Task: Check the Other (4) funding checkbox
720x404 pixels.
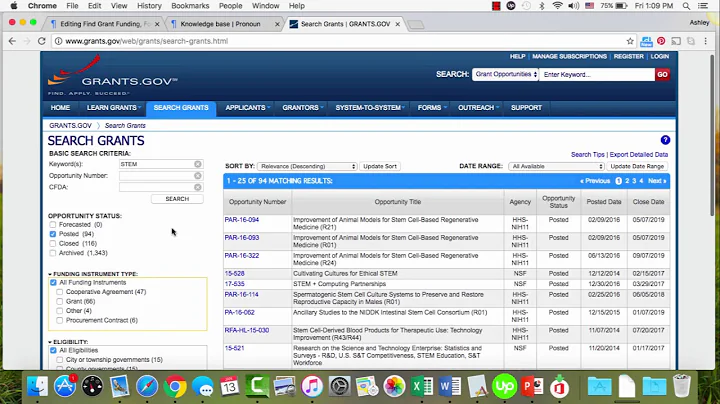Action: click(x=60, y=311)
